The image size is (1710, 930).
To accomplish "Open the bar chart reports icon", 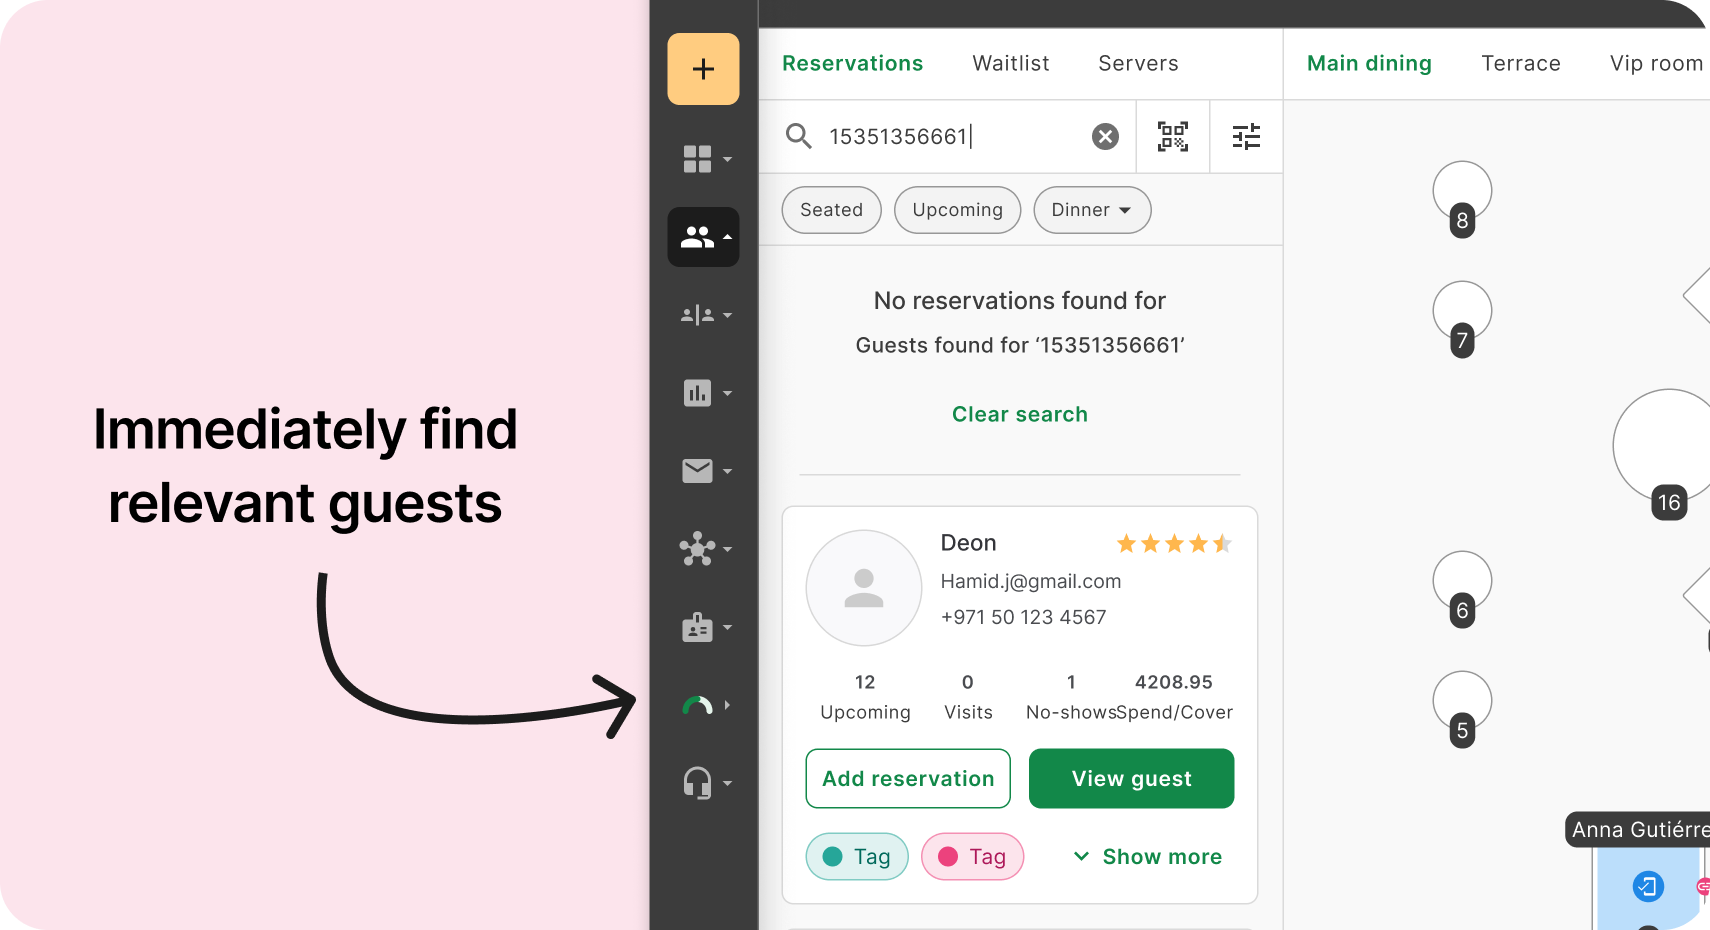I will 698,393.
